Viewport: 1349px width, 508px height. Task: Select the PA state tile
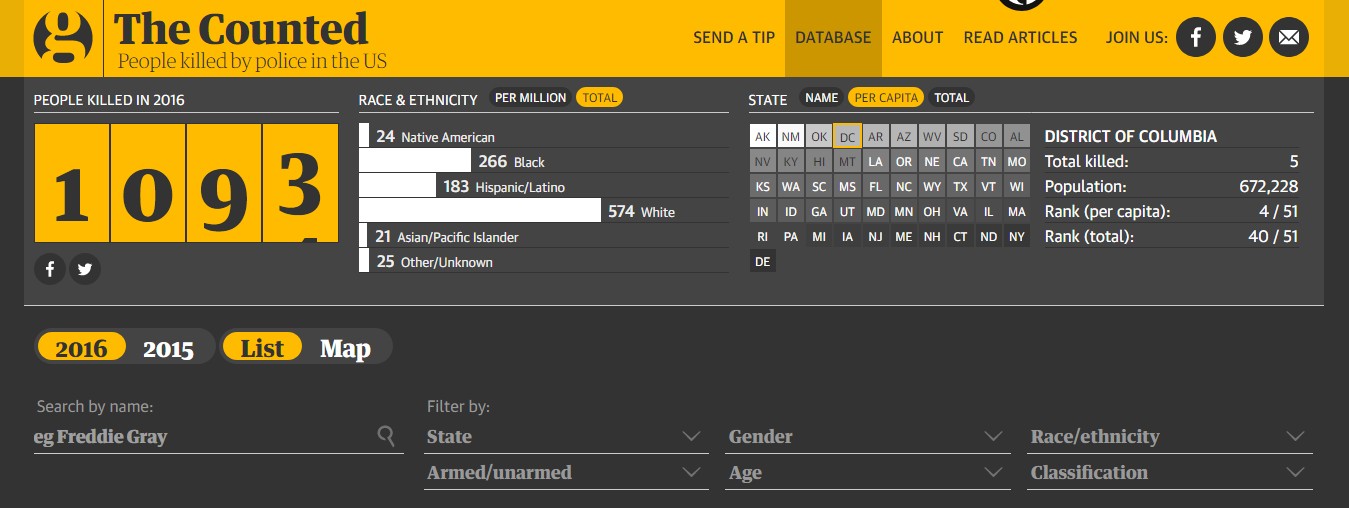[791, 236]
